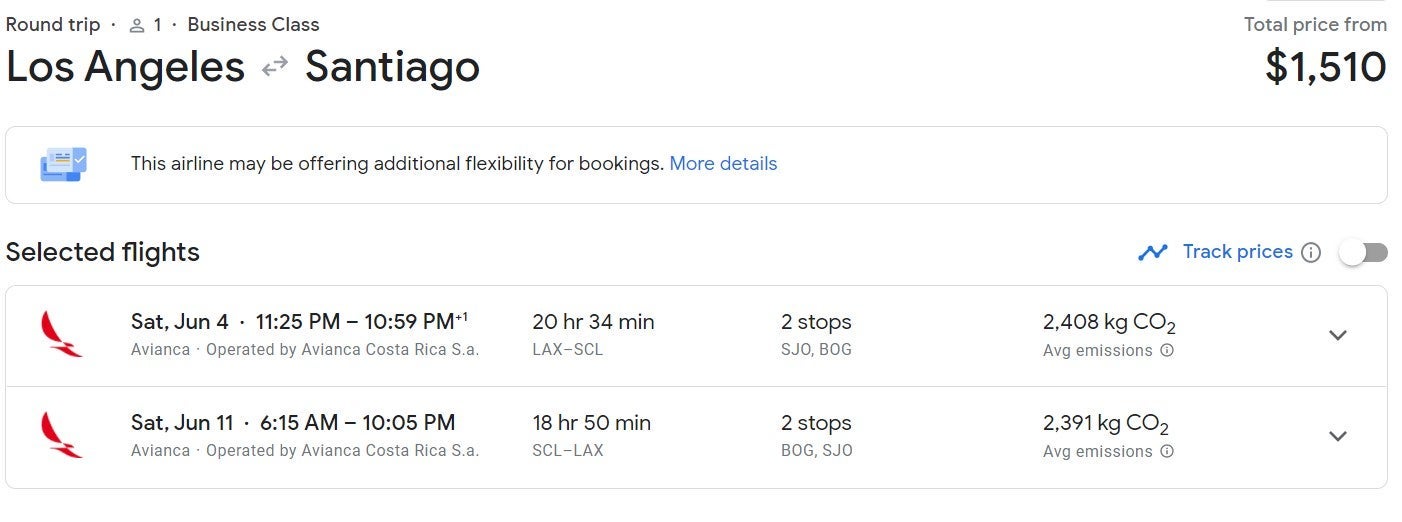The width and height of the screenshot is (1402, 522).
Task: Click the Round trip label
Action: click(x=53, y=25)
